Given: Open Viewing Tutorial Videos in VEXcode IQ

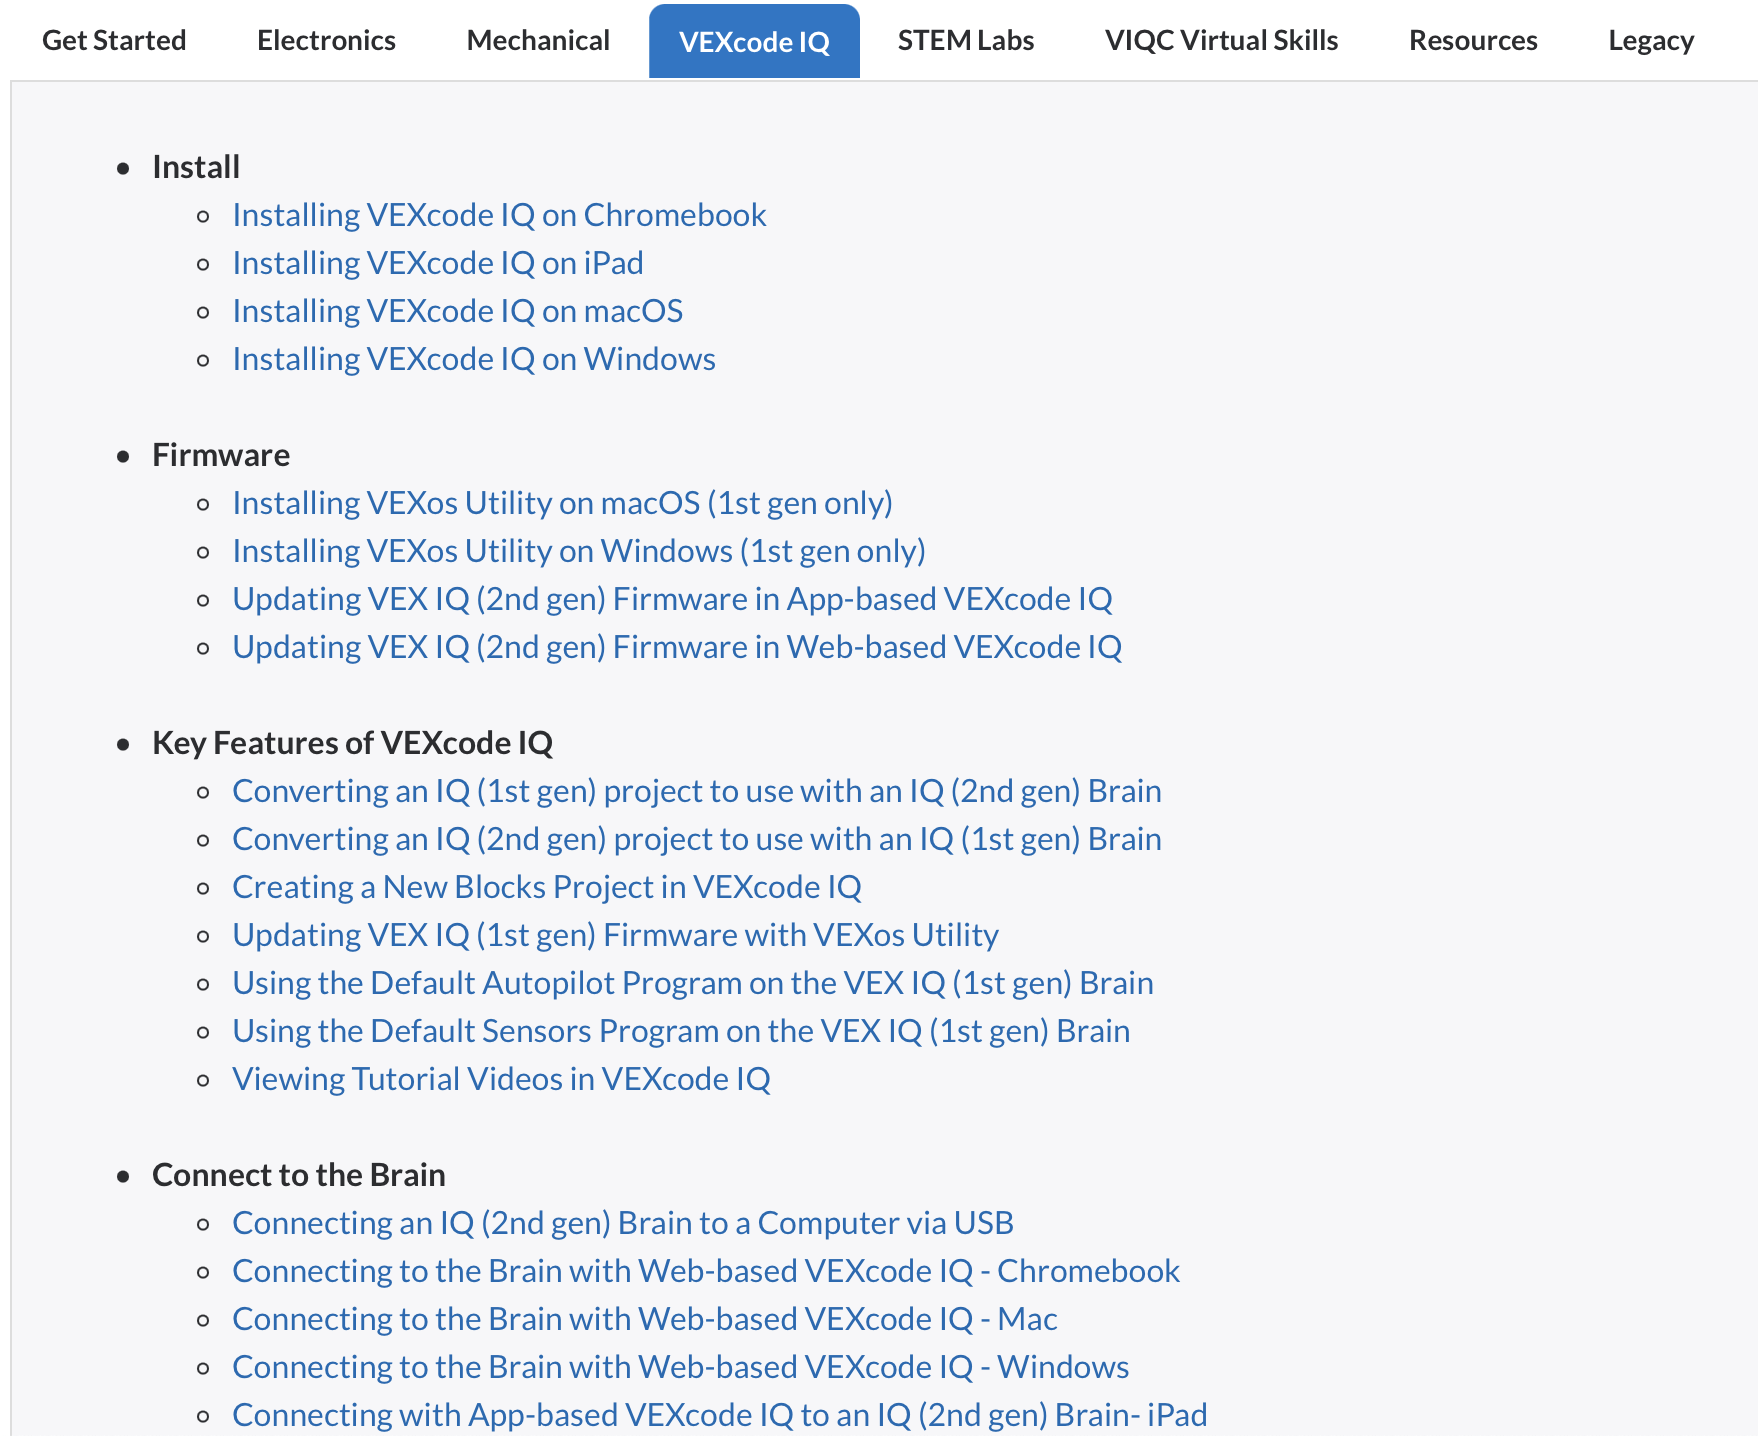Looking at the screenshot, I should [x=501, y=1078].
